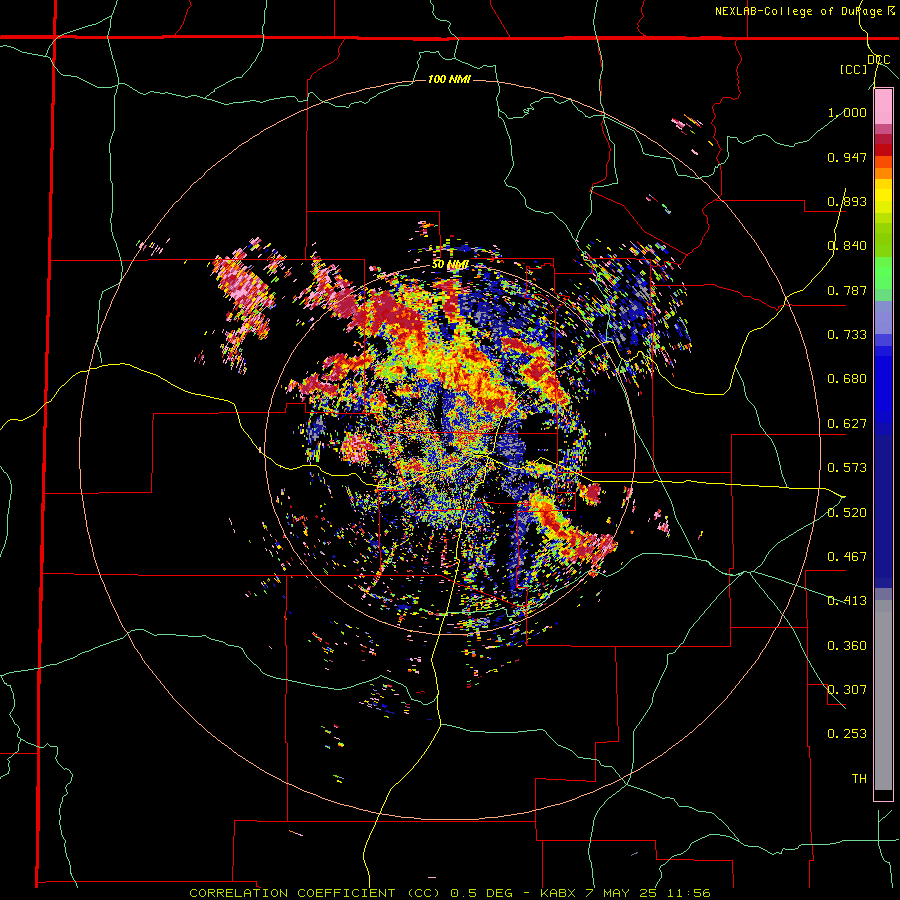This screenshot has width=900, height=900.
Task: Click the 0.840 legend value
Action: click(x=847, y=246)
